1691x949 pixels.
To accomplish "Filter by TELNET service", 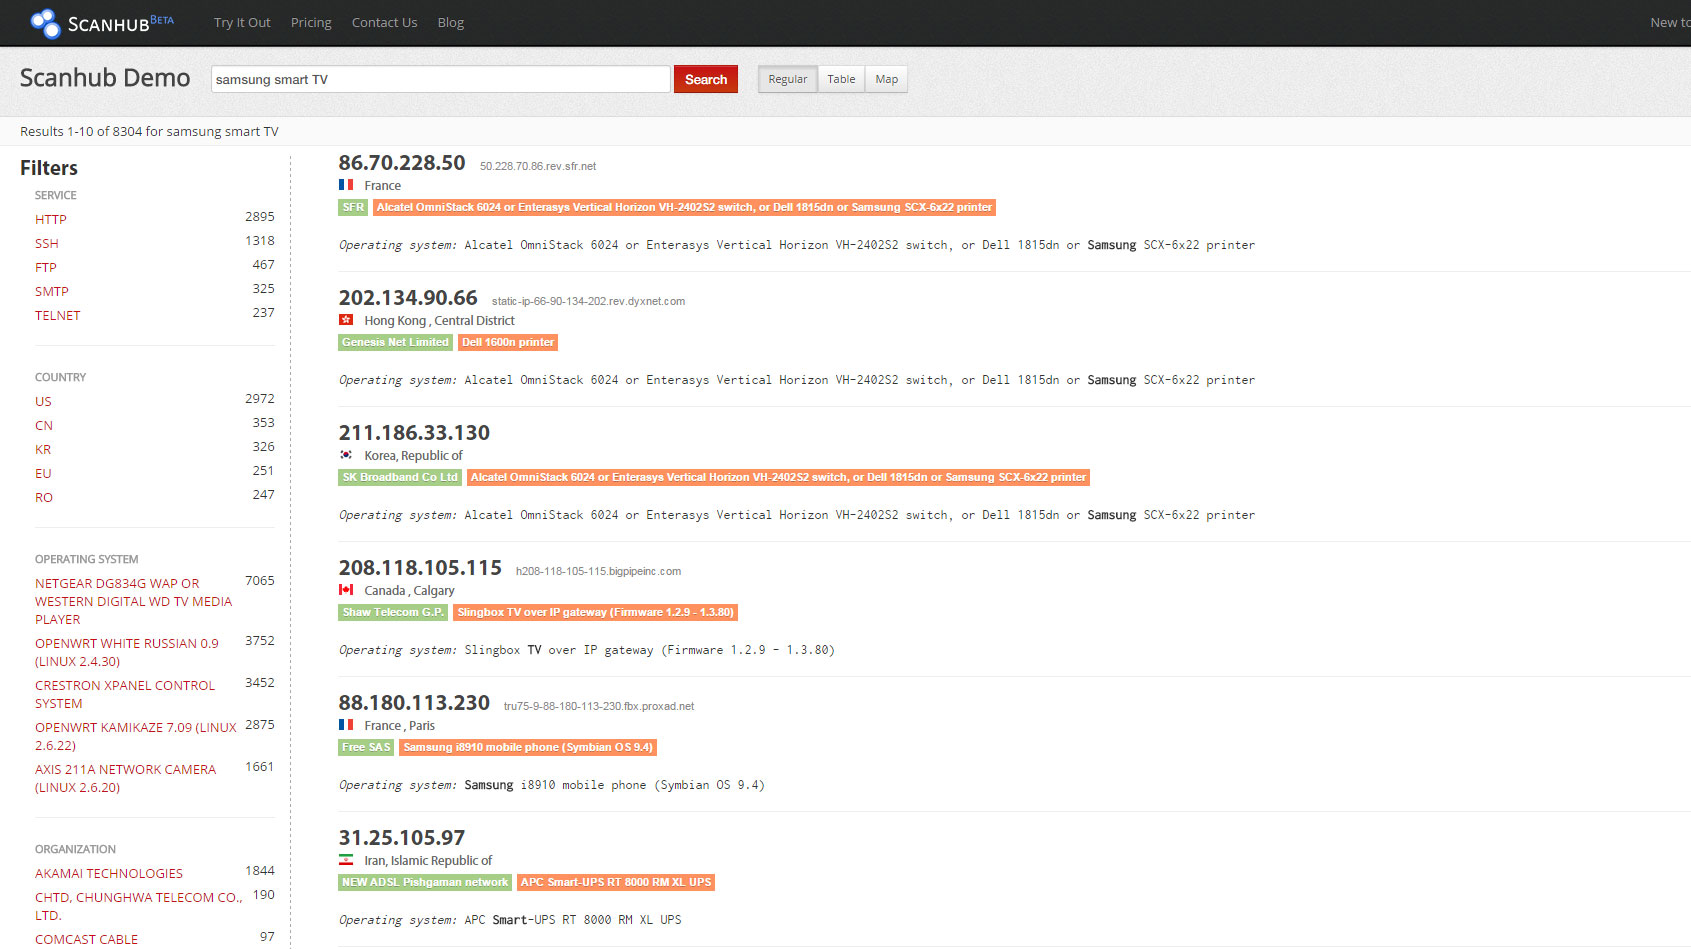I will 58,315.
